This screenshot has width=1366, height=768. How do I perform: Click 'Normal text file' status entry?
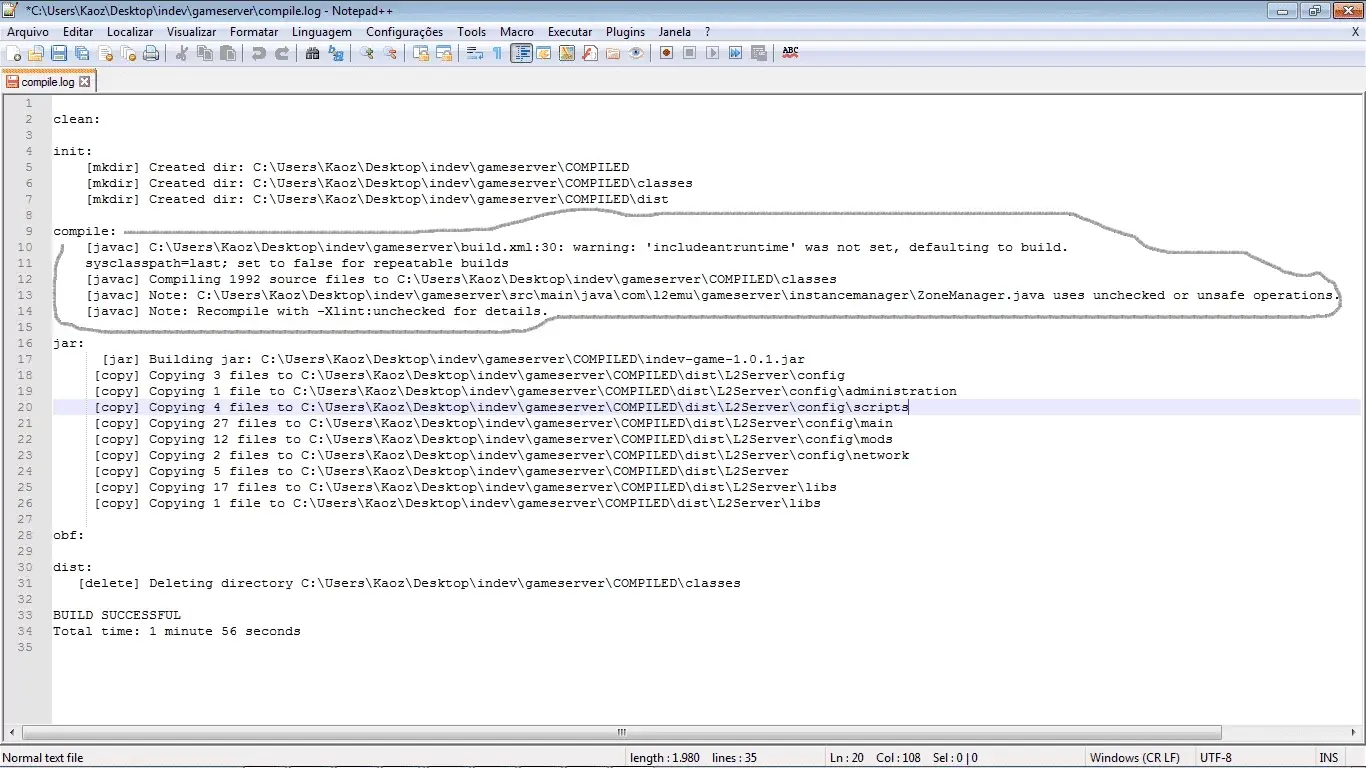coord(43,758)
